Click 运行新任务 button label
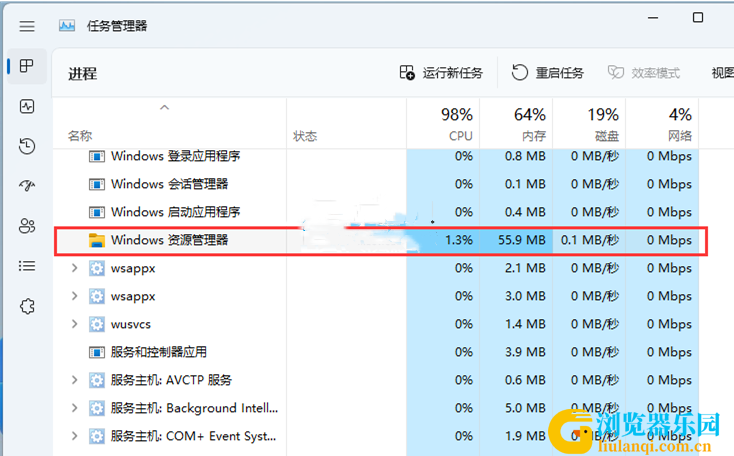 click(452, 73)
